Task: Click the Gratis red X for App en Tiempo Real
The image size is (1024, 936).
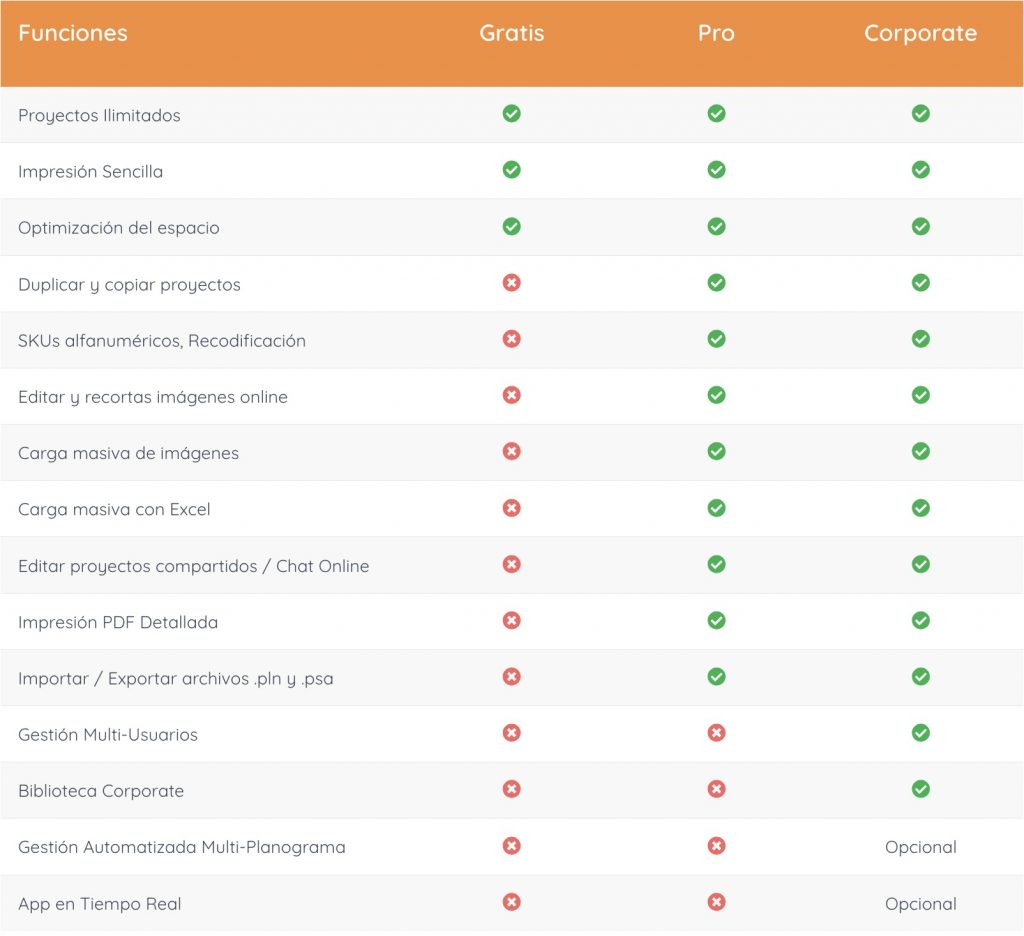Action: (511, 902)
